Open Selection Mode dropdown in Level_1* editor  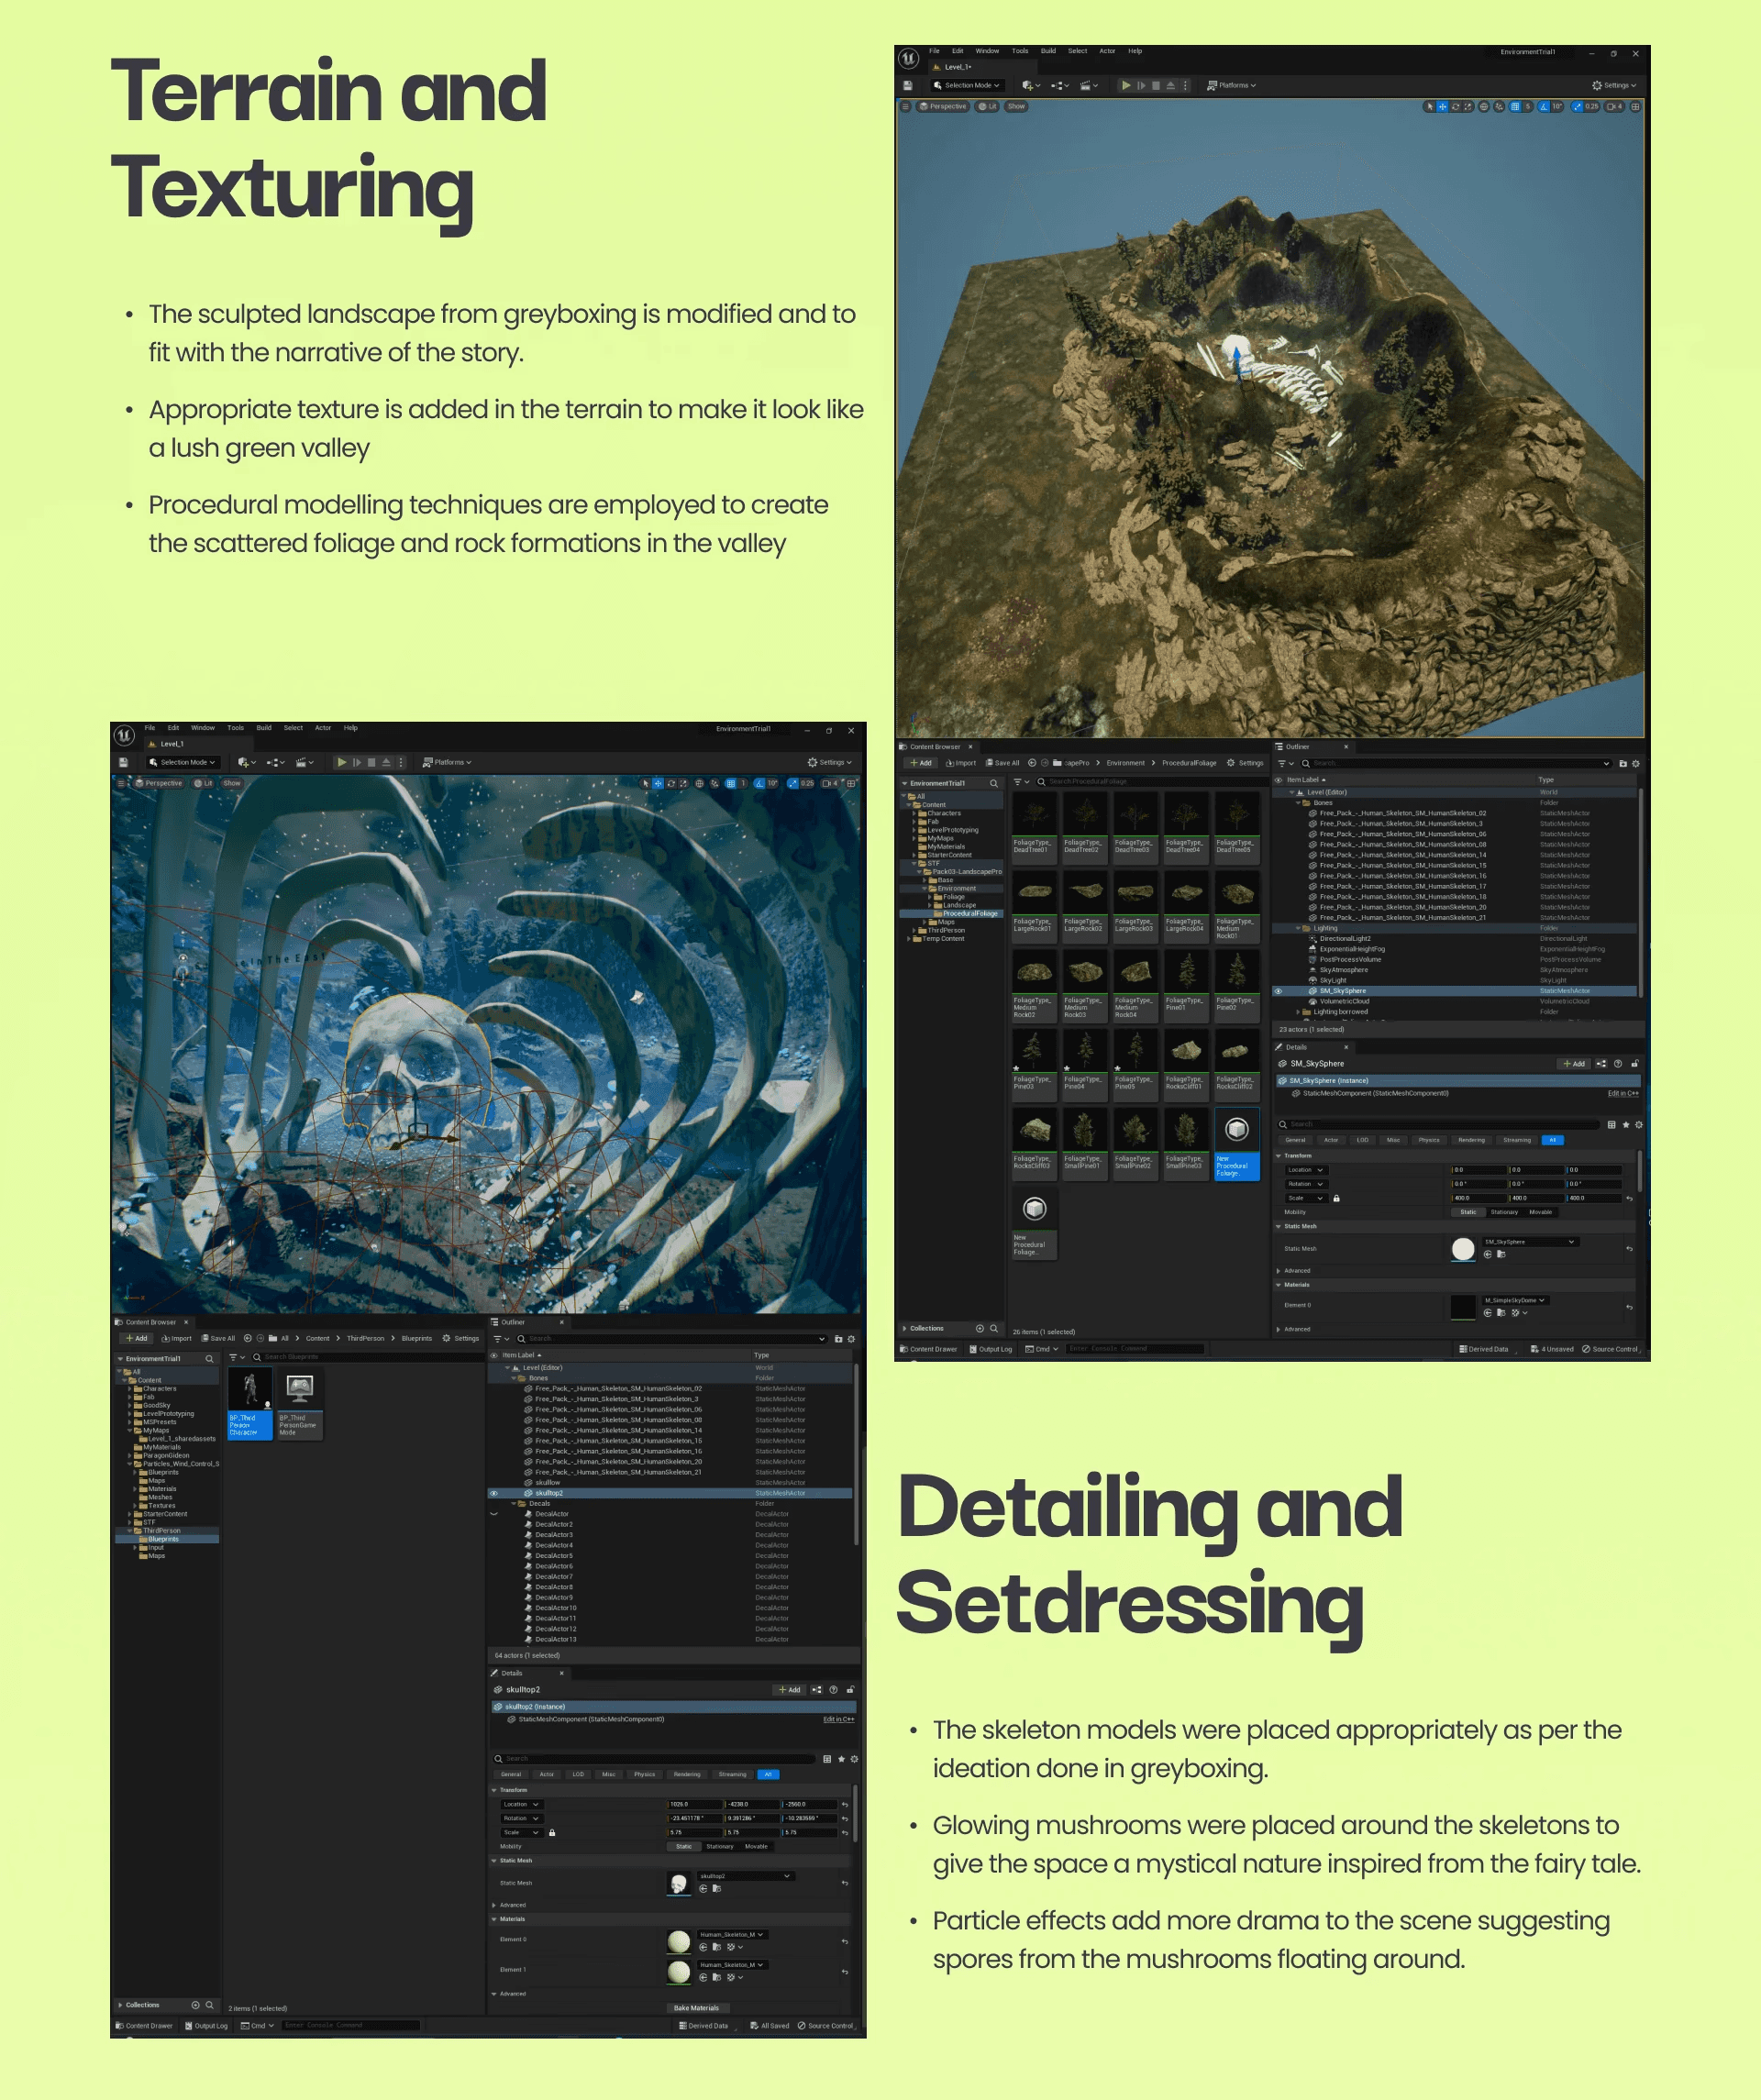point(967,86)
